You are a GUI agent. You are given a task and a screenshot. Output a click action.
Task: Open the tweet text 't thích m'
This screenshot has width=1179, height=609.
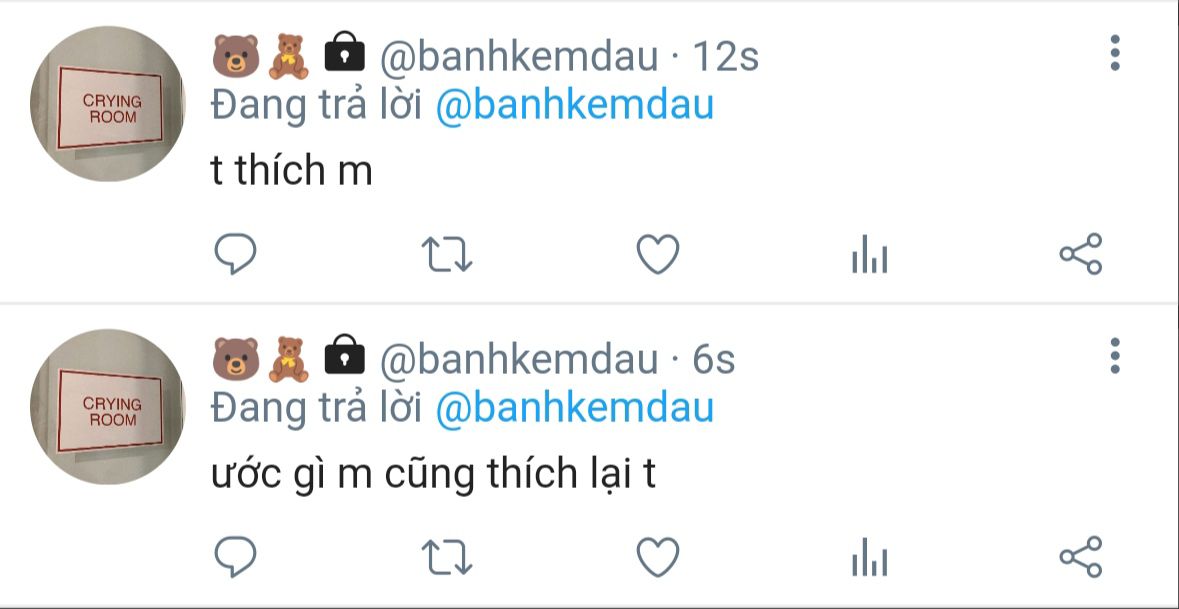coord(292,170)
